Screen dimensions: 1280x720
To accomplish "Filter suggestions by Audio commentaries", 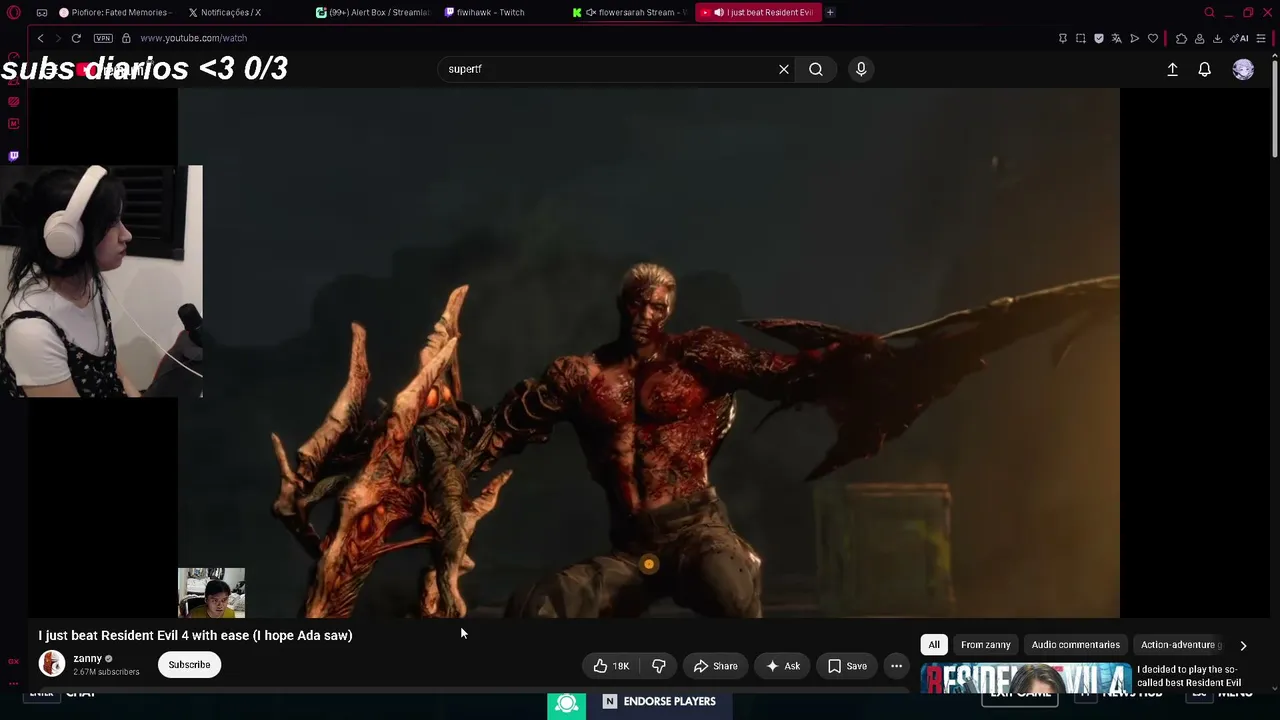I will point(1076,645).
